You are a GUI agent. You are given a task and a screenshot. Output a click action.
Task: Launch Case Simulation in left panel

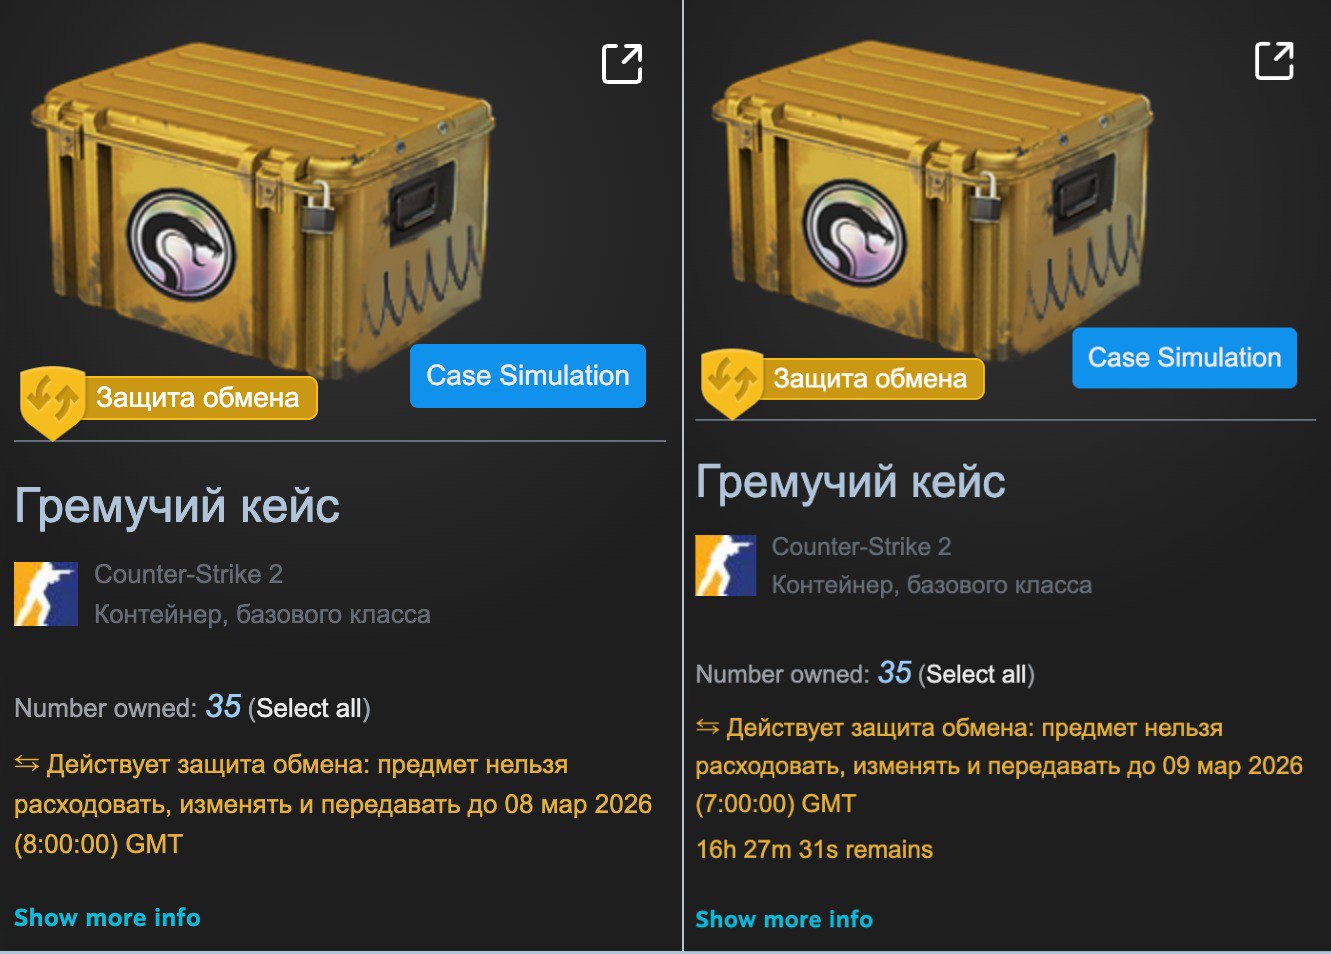pyautogui.click(x=528, y=376)
